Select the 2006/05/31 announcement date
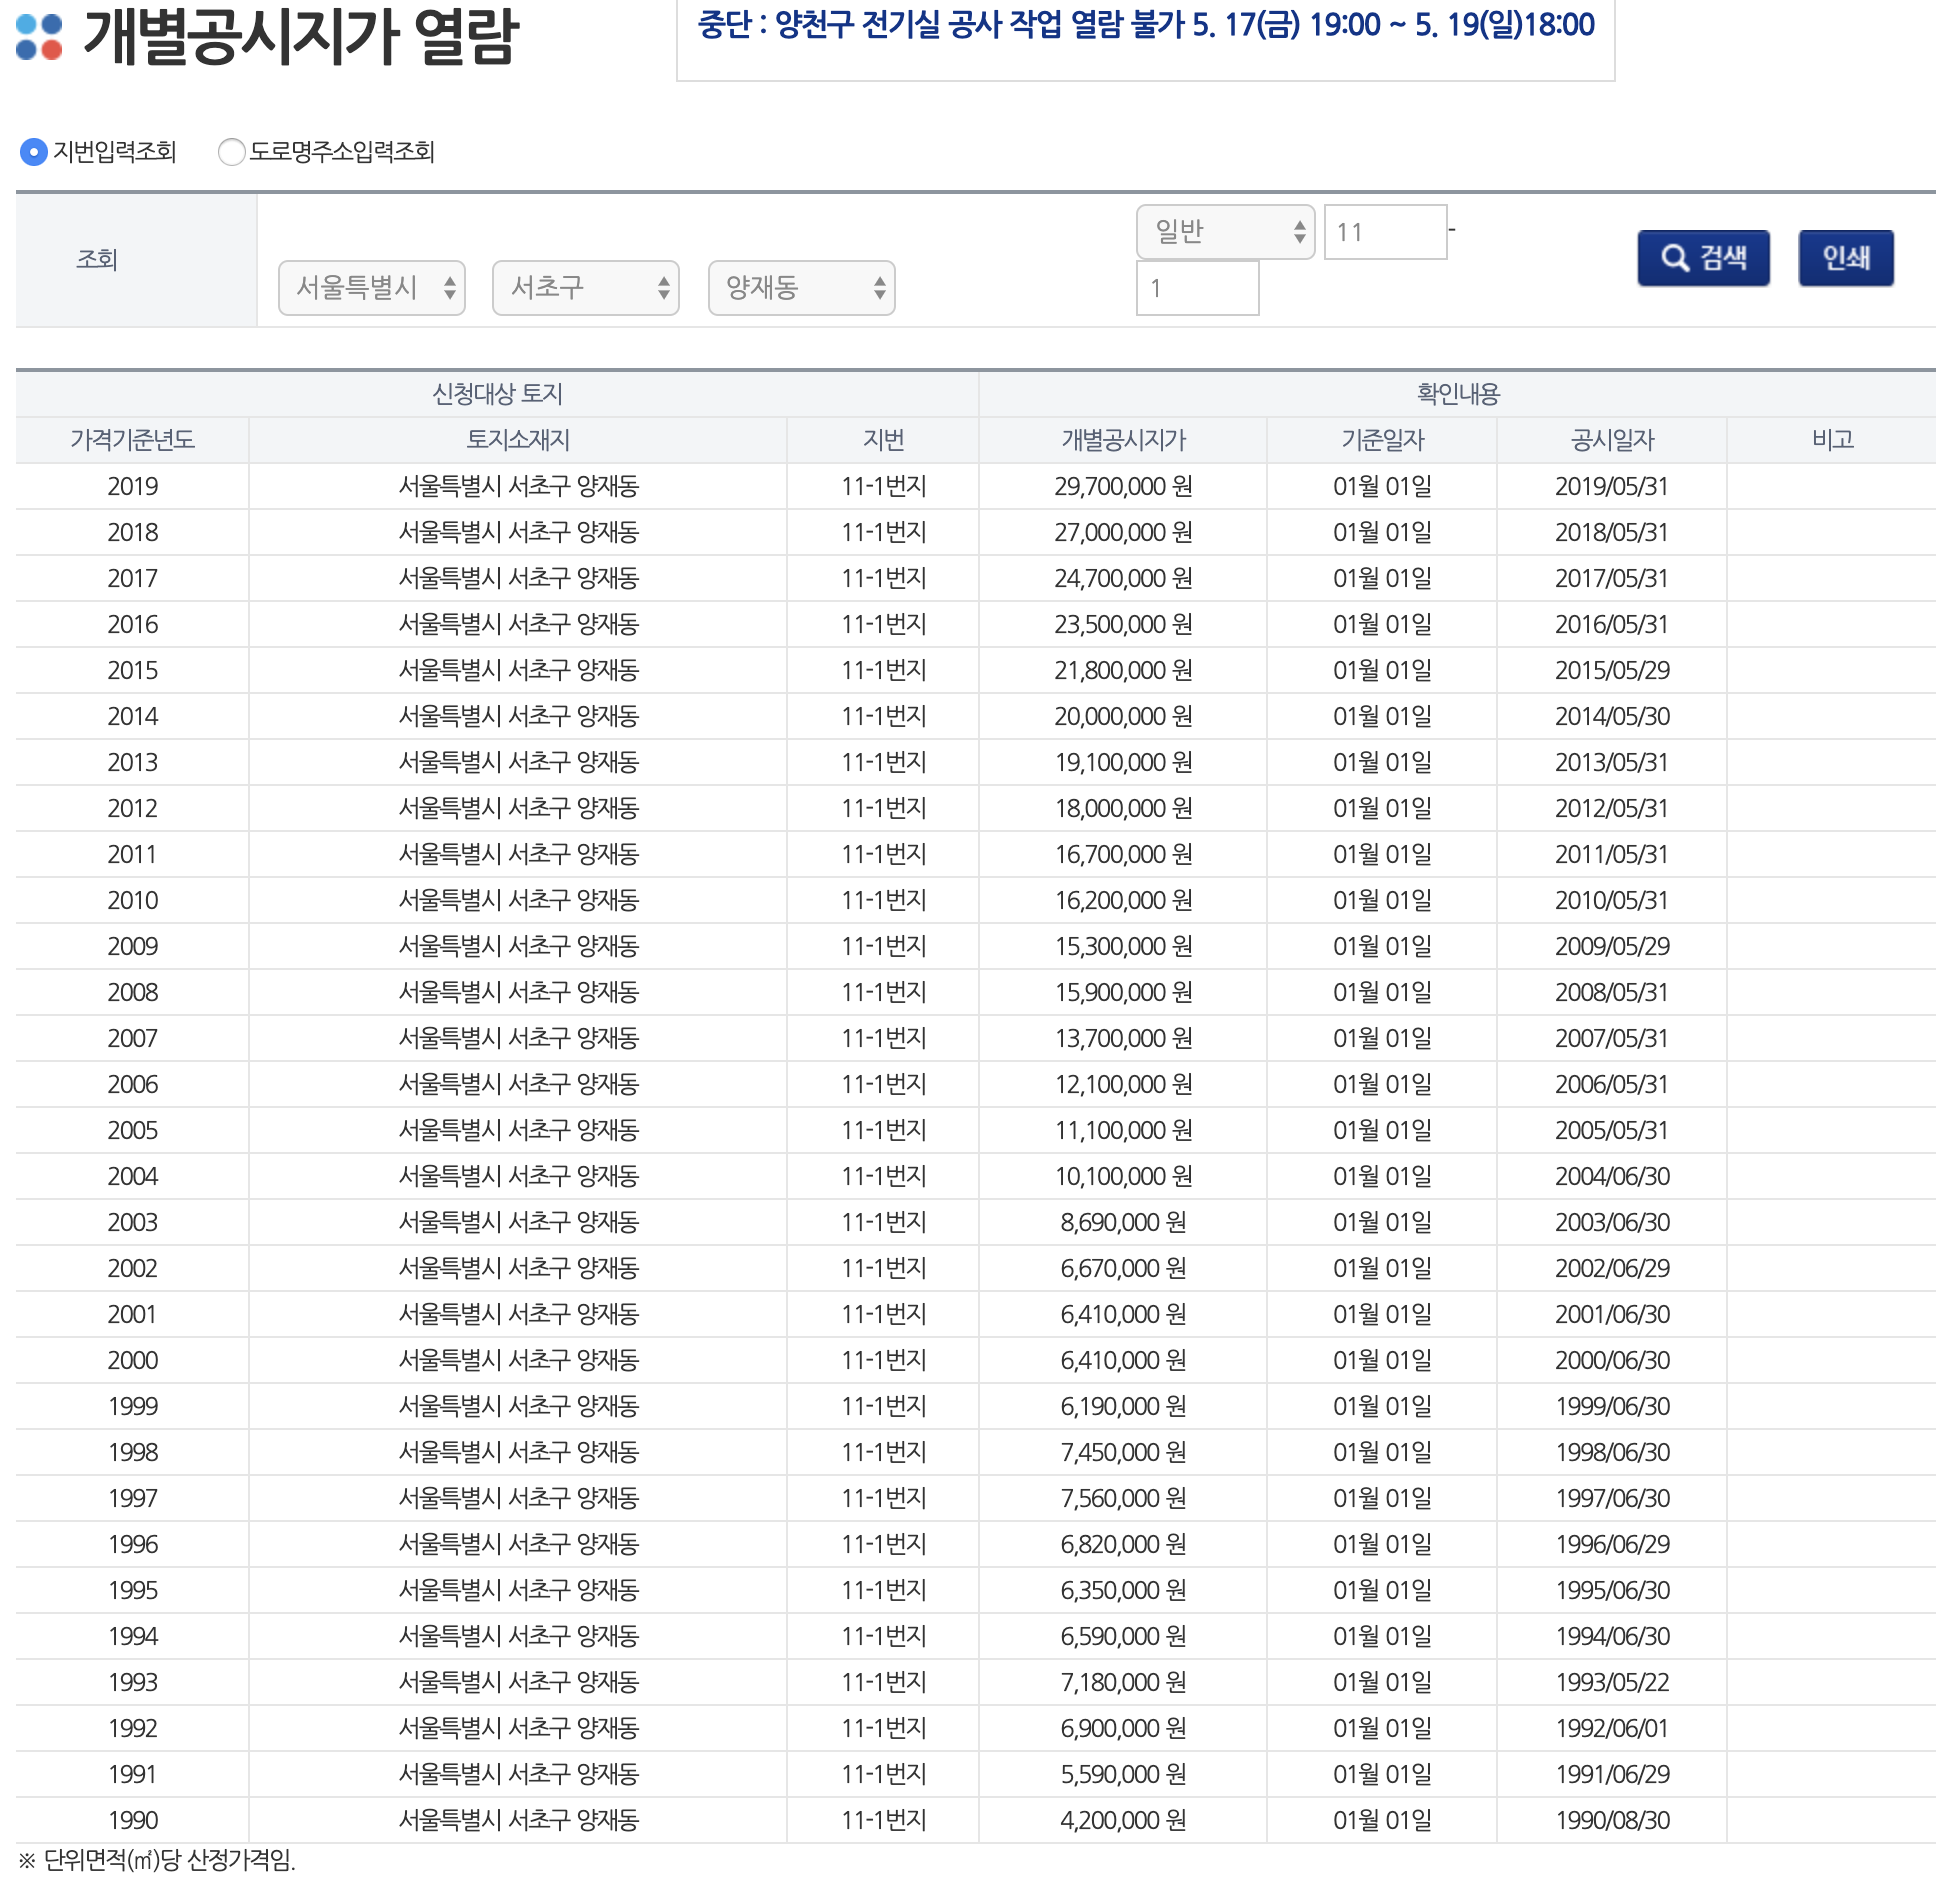The height and width of the screenshot is (1884, 1950). tap(1612, 1084)
